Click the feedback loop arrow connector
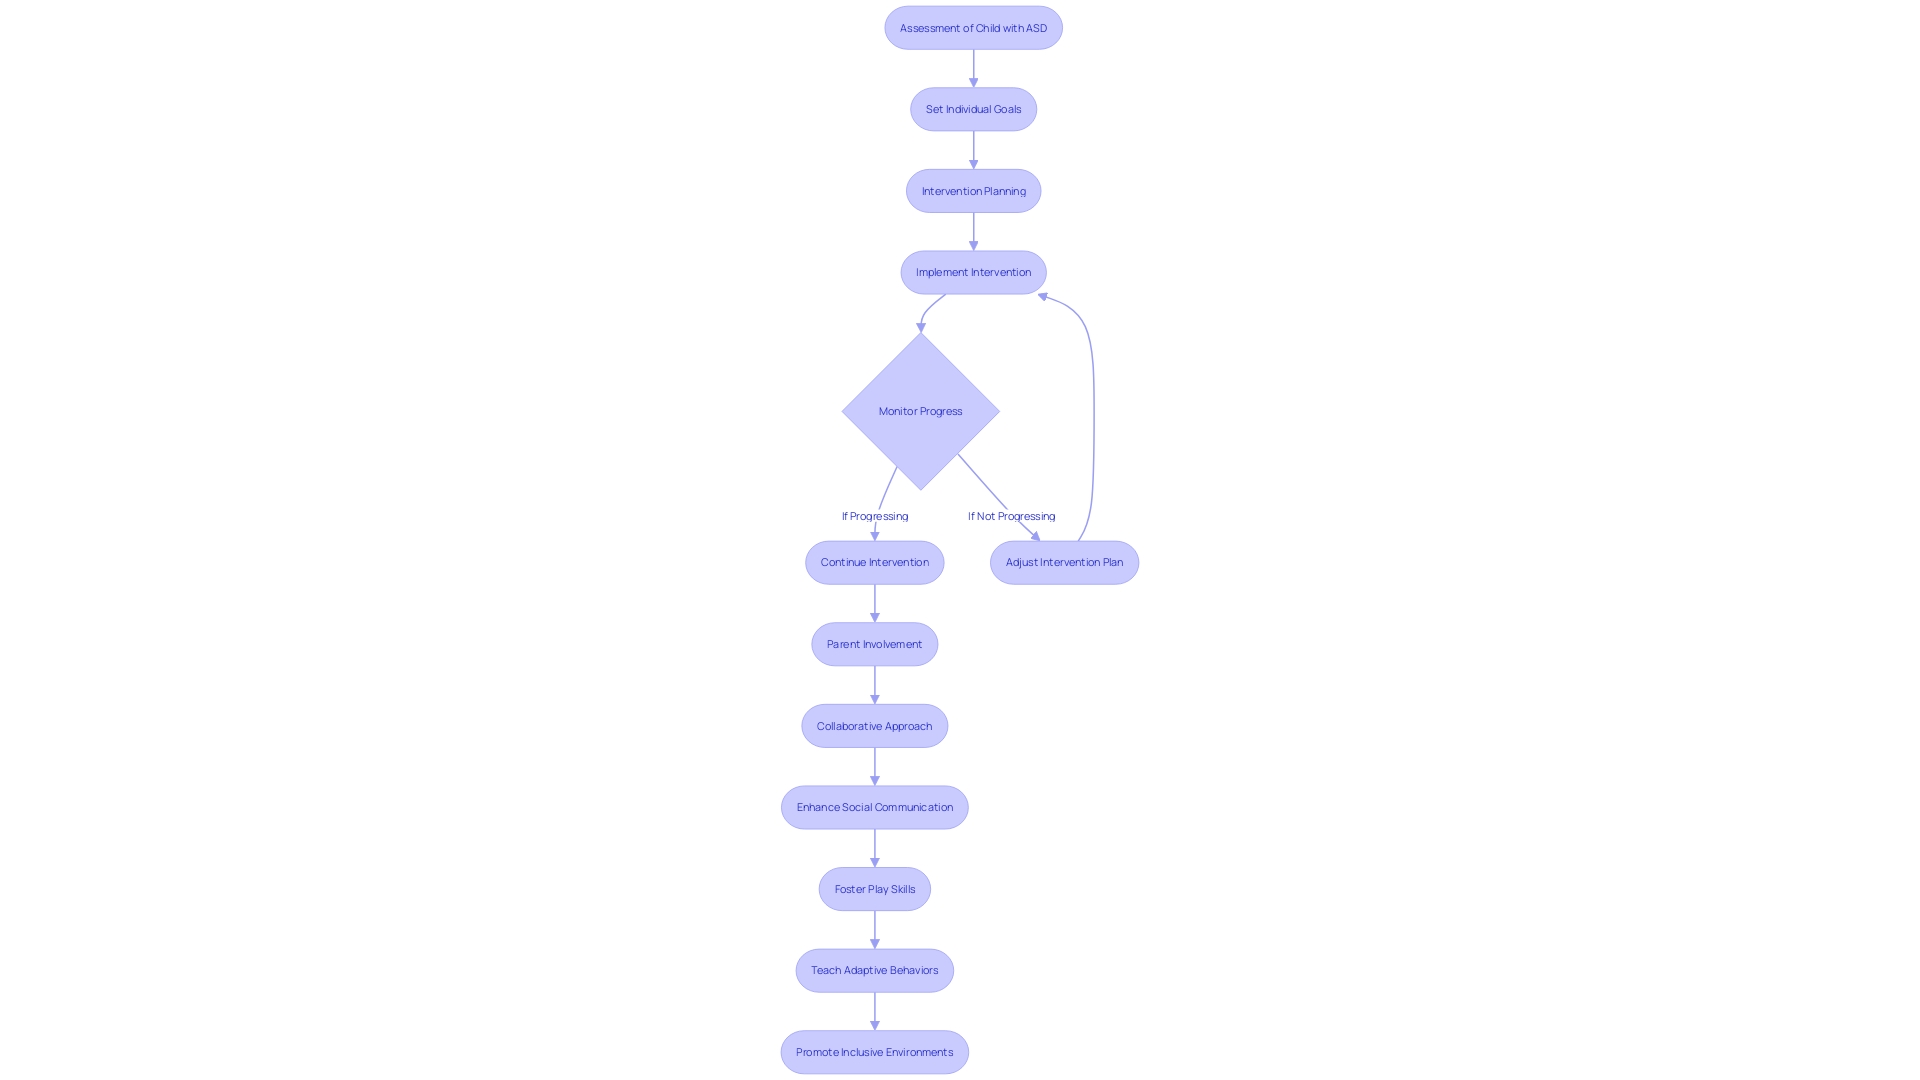The image size is (1920, 1080). [1088, 410]
